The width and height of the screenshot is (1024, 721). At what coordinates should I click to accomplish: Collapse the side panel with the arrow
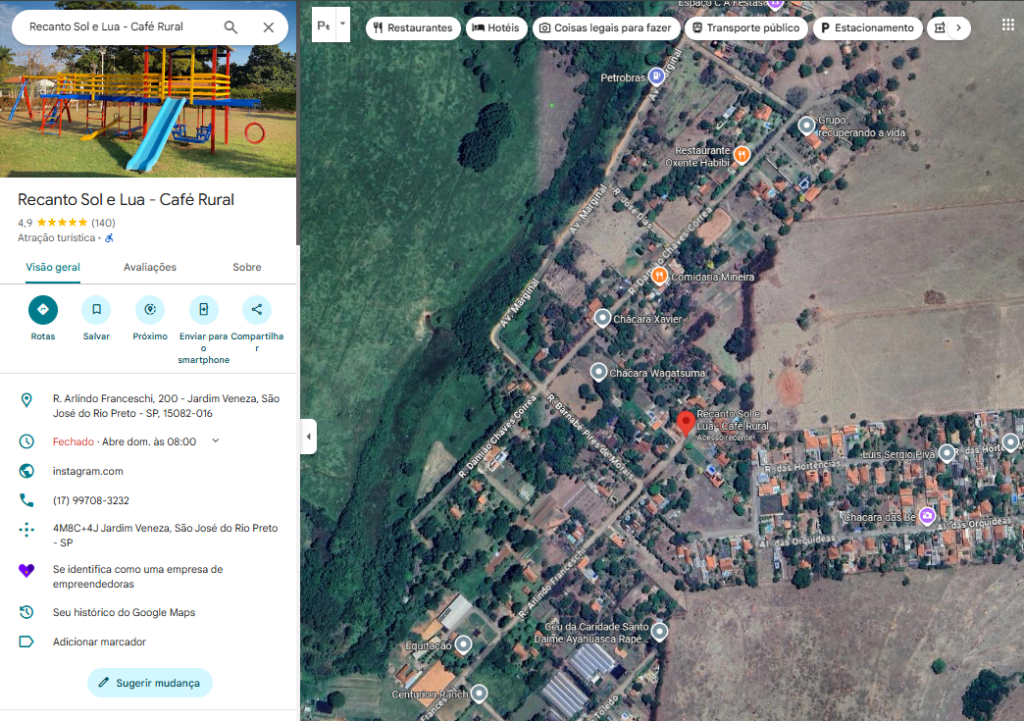coord(310,436)
